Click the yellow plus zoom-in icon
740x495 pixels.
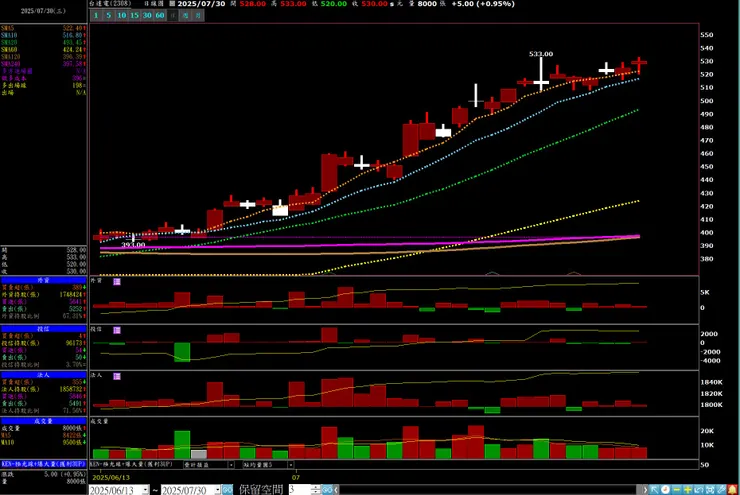(688, 490)
